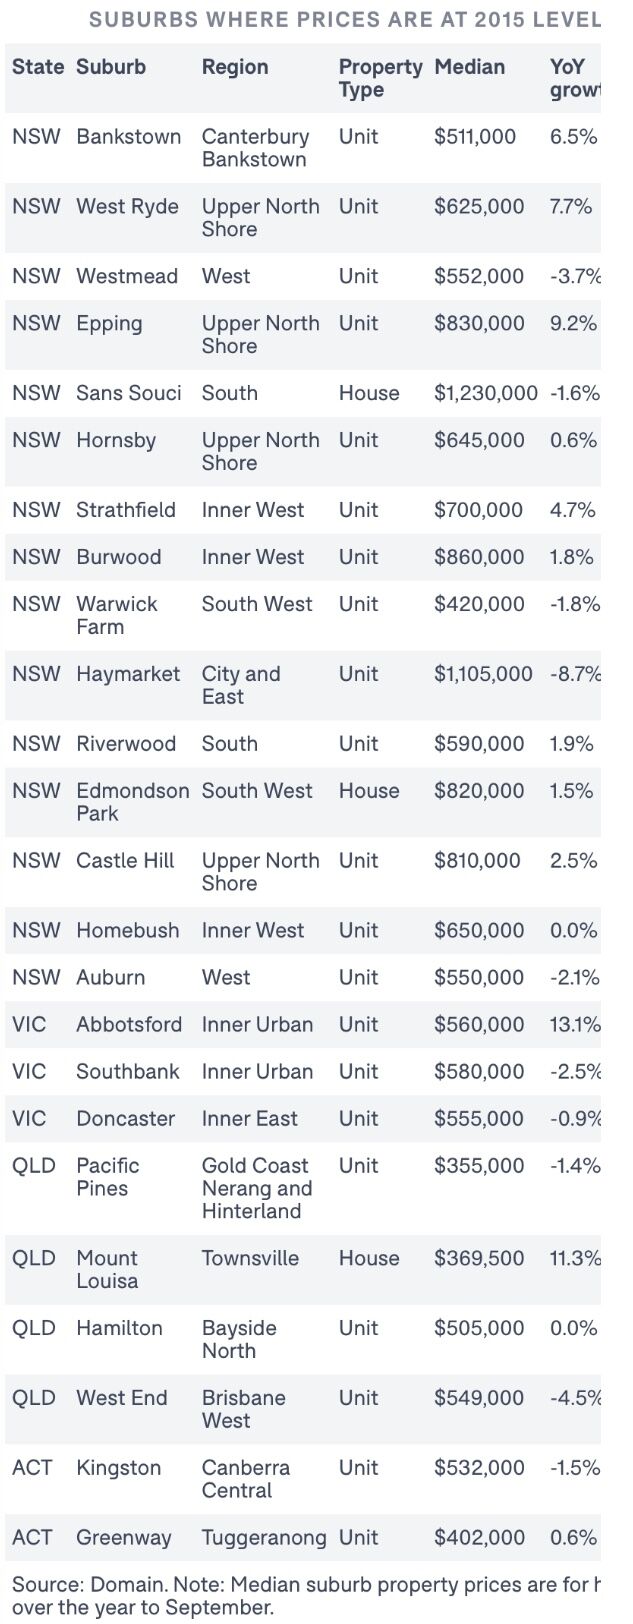Select the Greenway Tuggeranong region cell
The height and width of the screenshot is (1624, 633).
pos(264,1538)
